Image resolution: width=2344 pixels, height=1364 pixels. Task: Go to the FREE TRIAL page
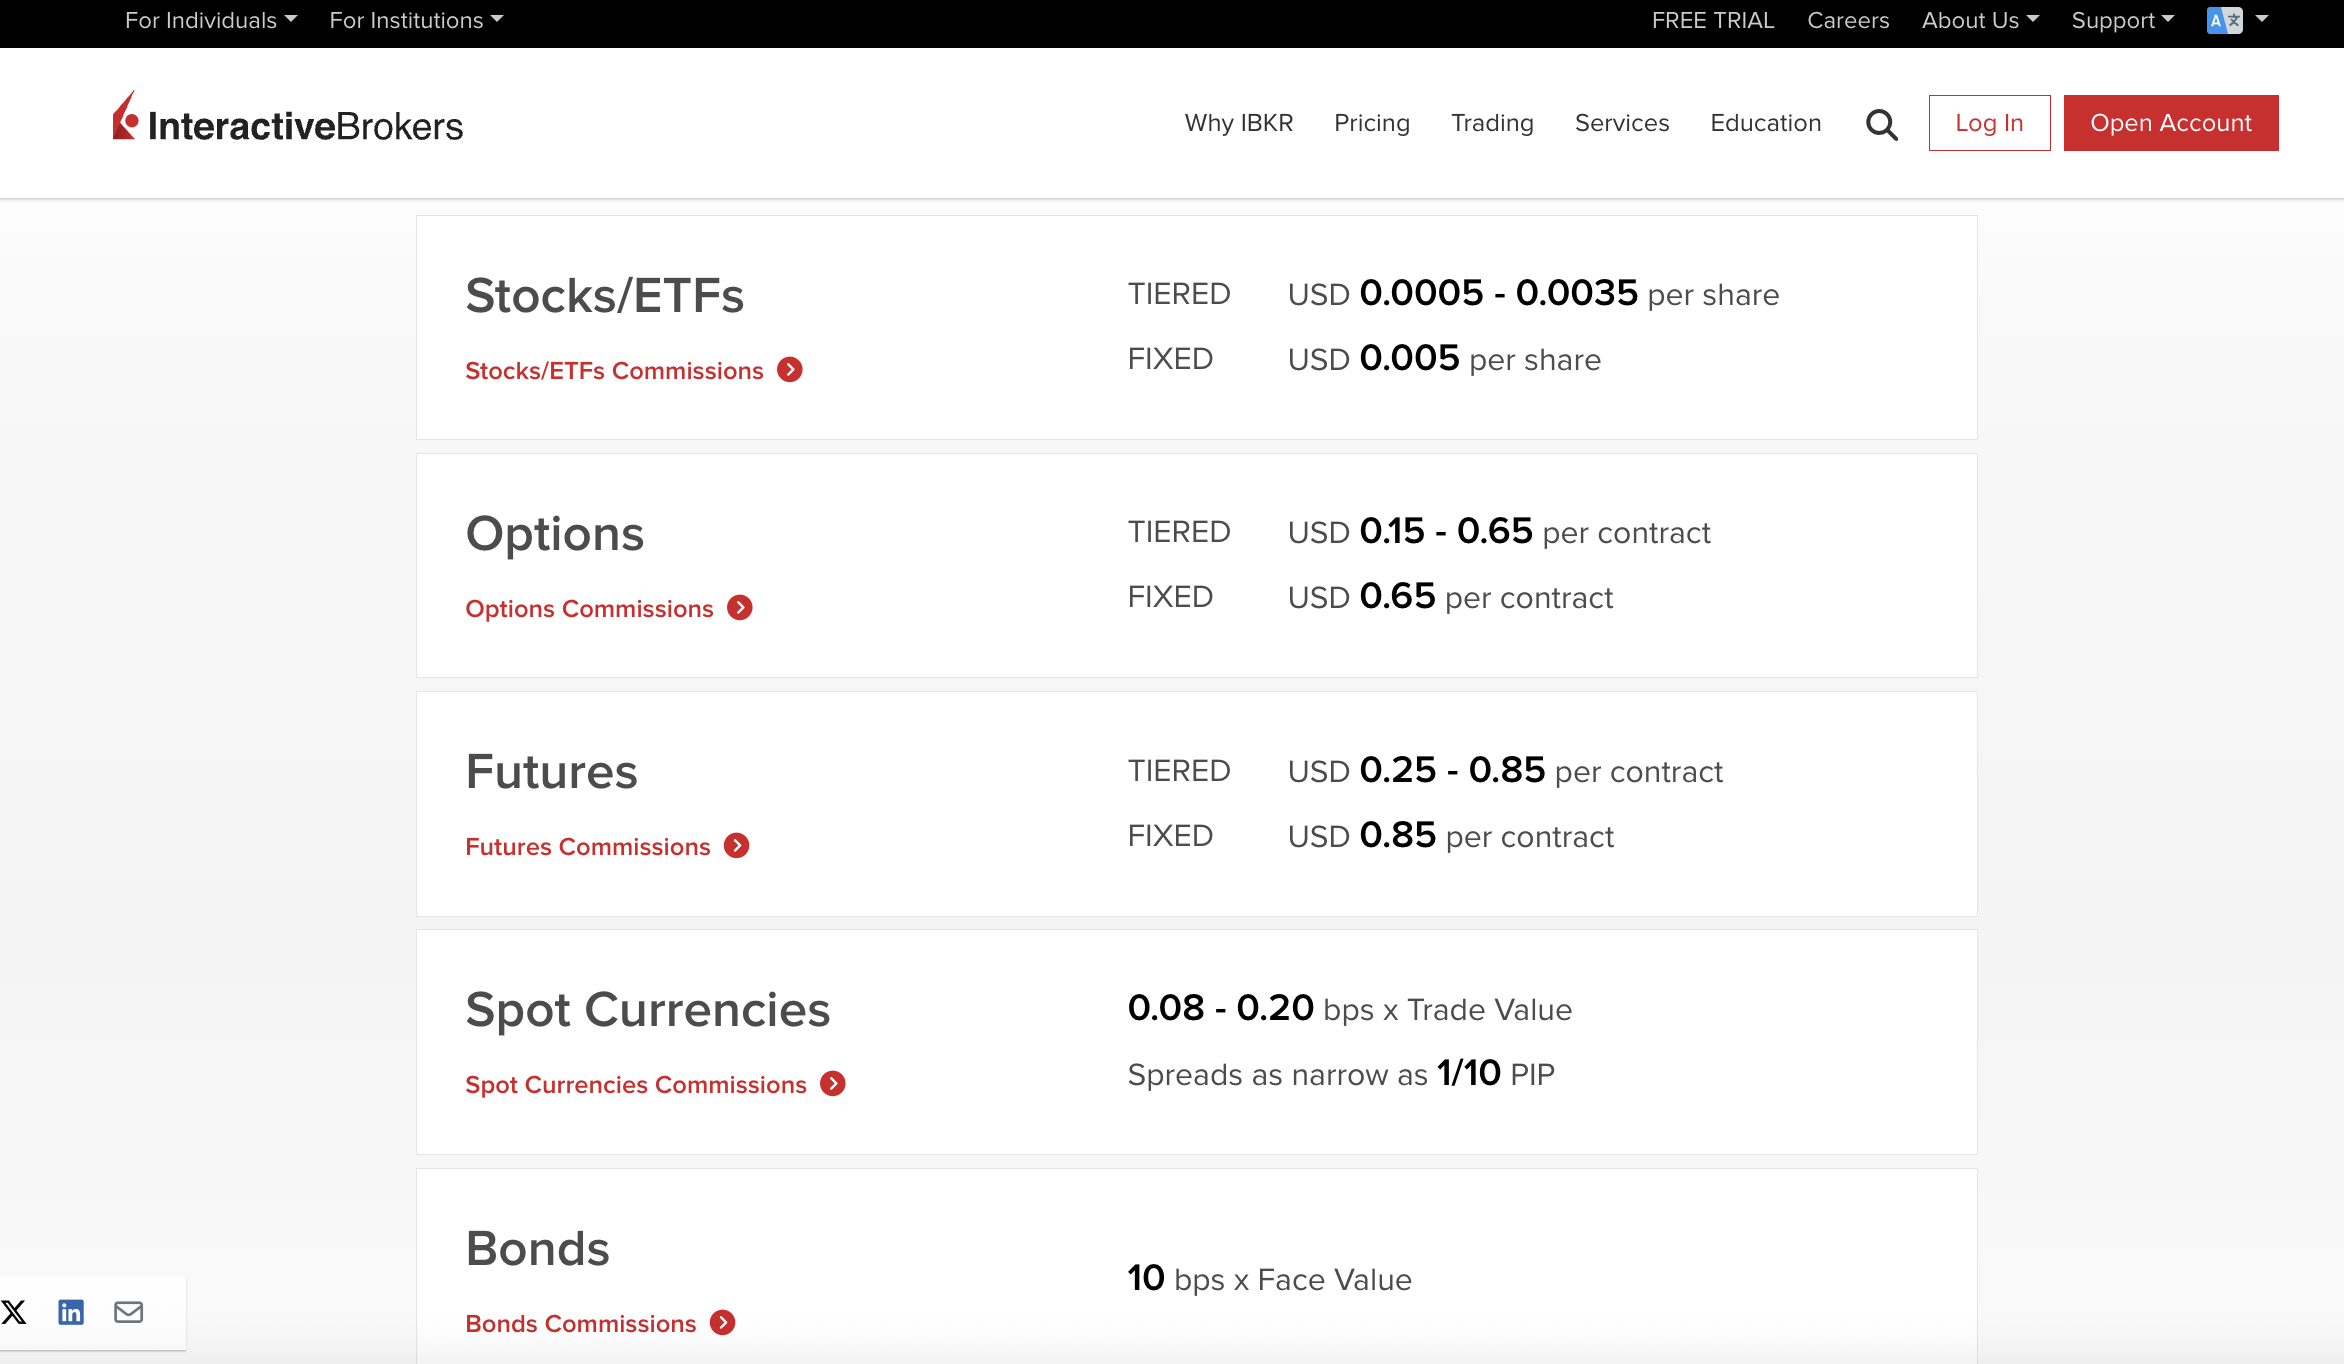(x=1713, y=20)
